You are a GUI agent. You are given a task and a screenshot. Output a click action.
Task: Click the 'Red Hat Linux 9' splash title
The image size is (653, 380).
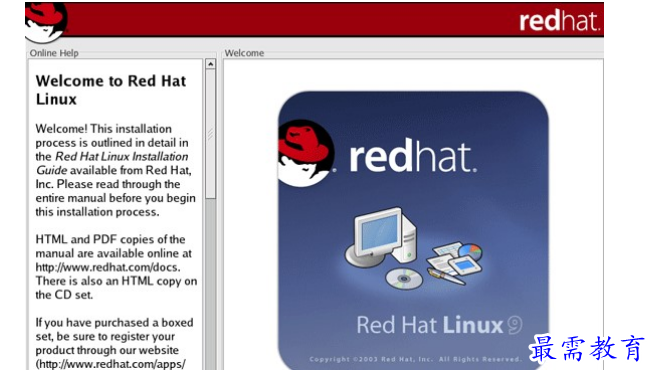point(439,325)
